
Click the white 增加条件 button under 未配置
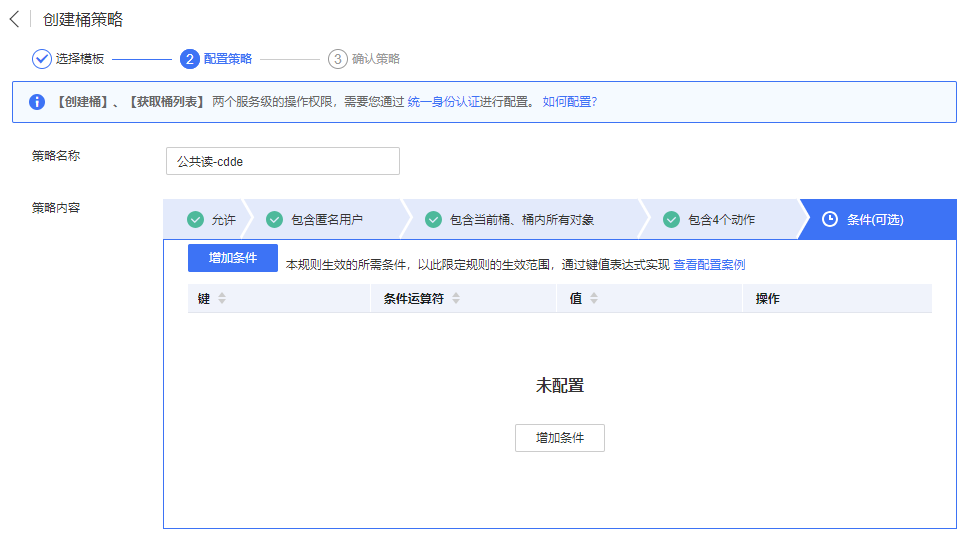point(559,438)
